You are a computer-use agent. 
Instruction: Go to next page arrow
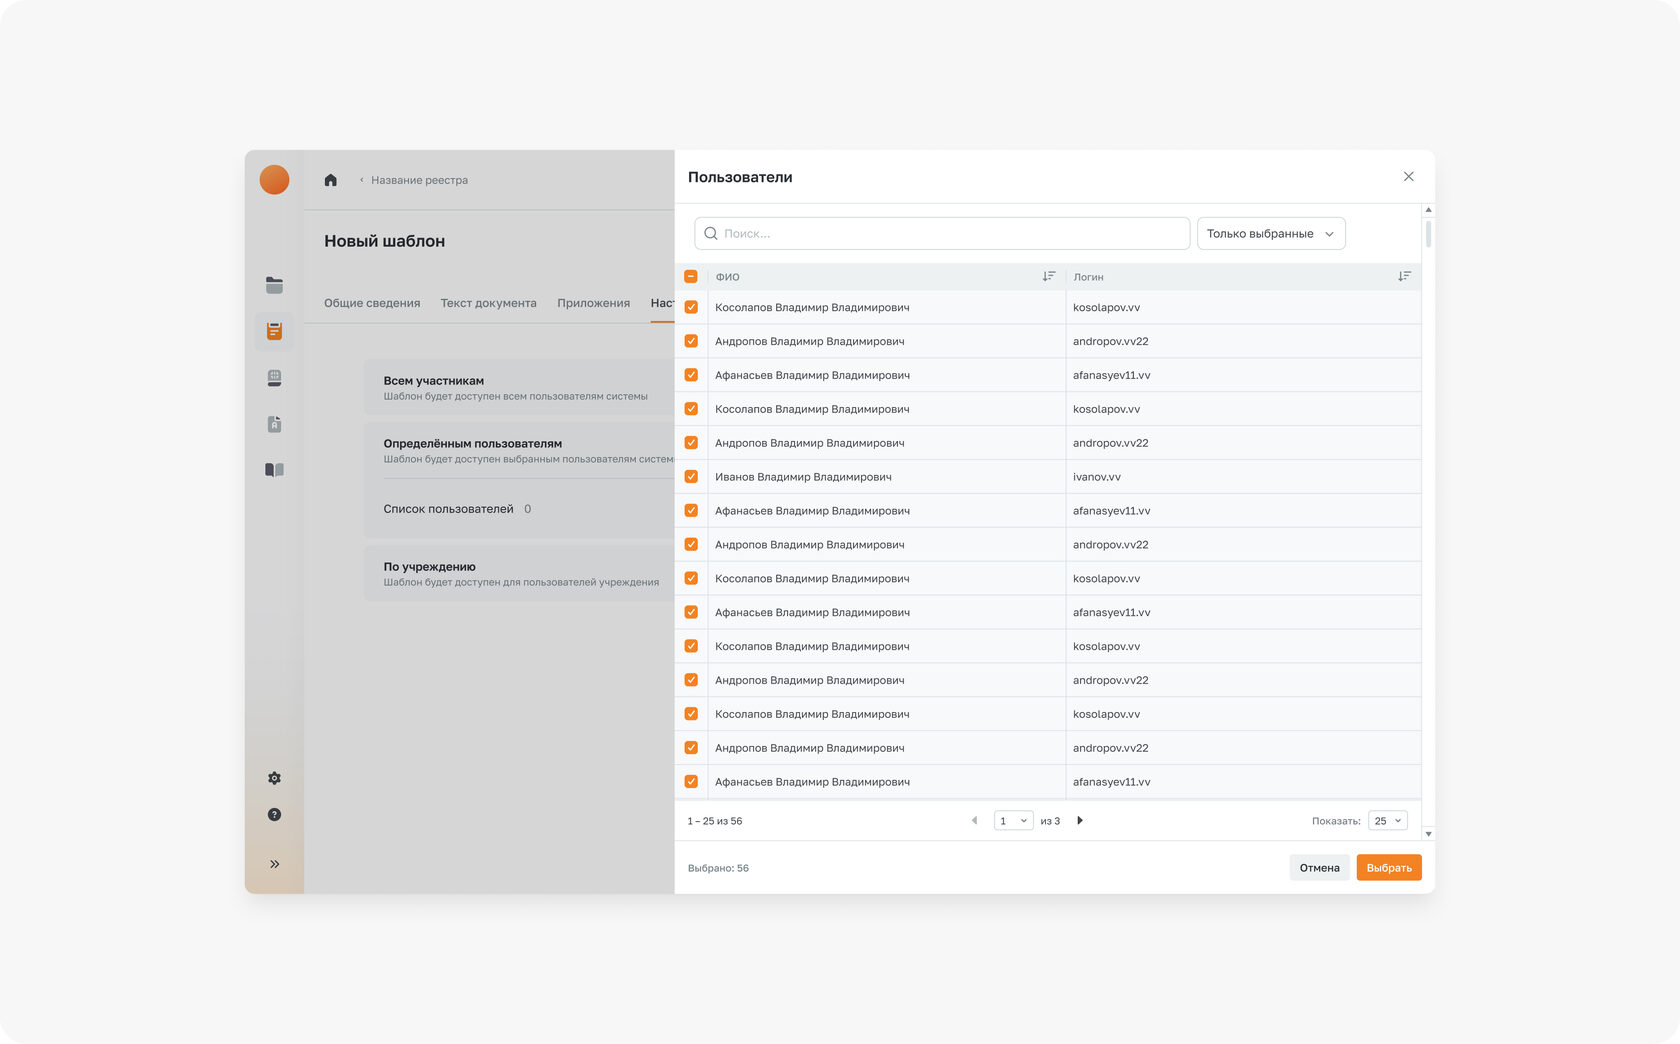pyautogui.click(x=1080, y=821)
